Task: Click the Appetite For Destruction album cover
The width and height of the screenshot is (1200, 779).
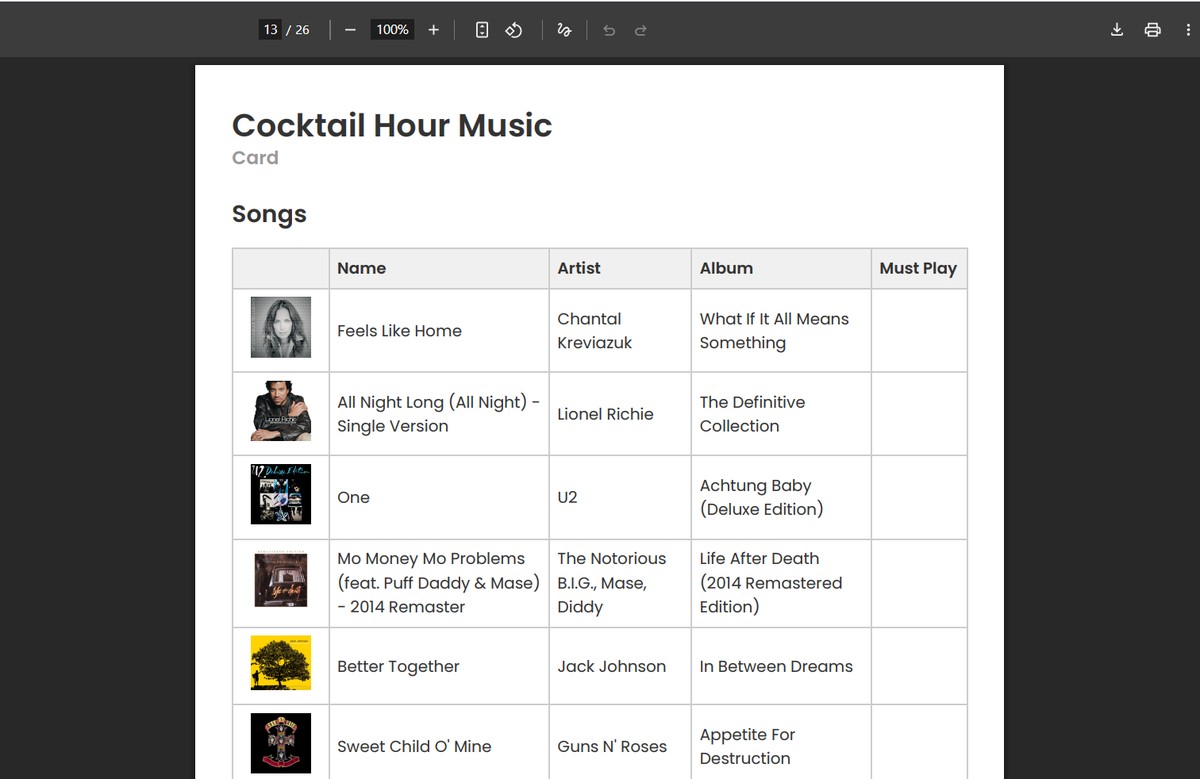Action: click(281, 743)
